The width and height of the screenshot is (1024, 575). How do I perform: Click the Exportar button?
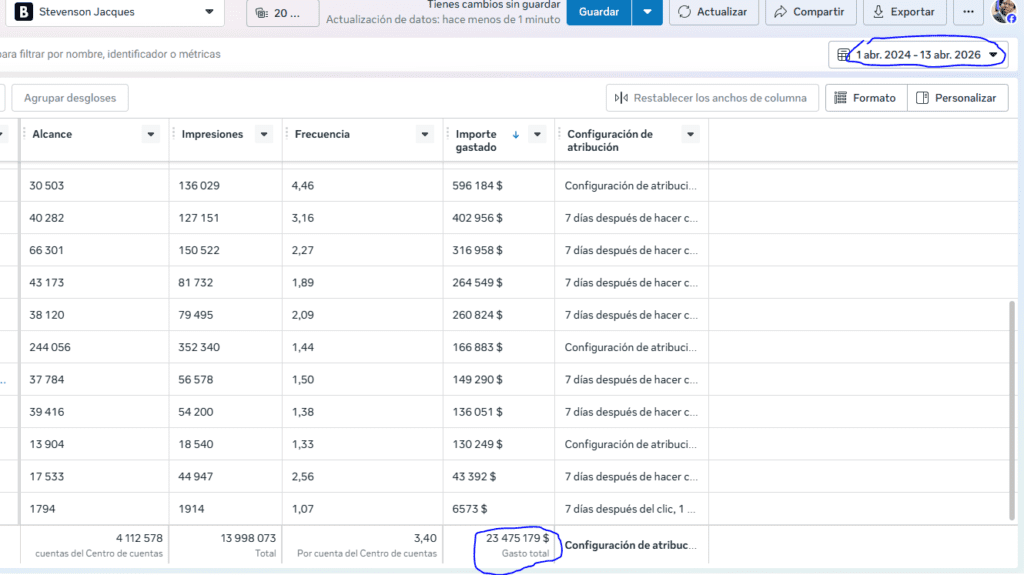[904, 12]
